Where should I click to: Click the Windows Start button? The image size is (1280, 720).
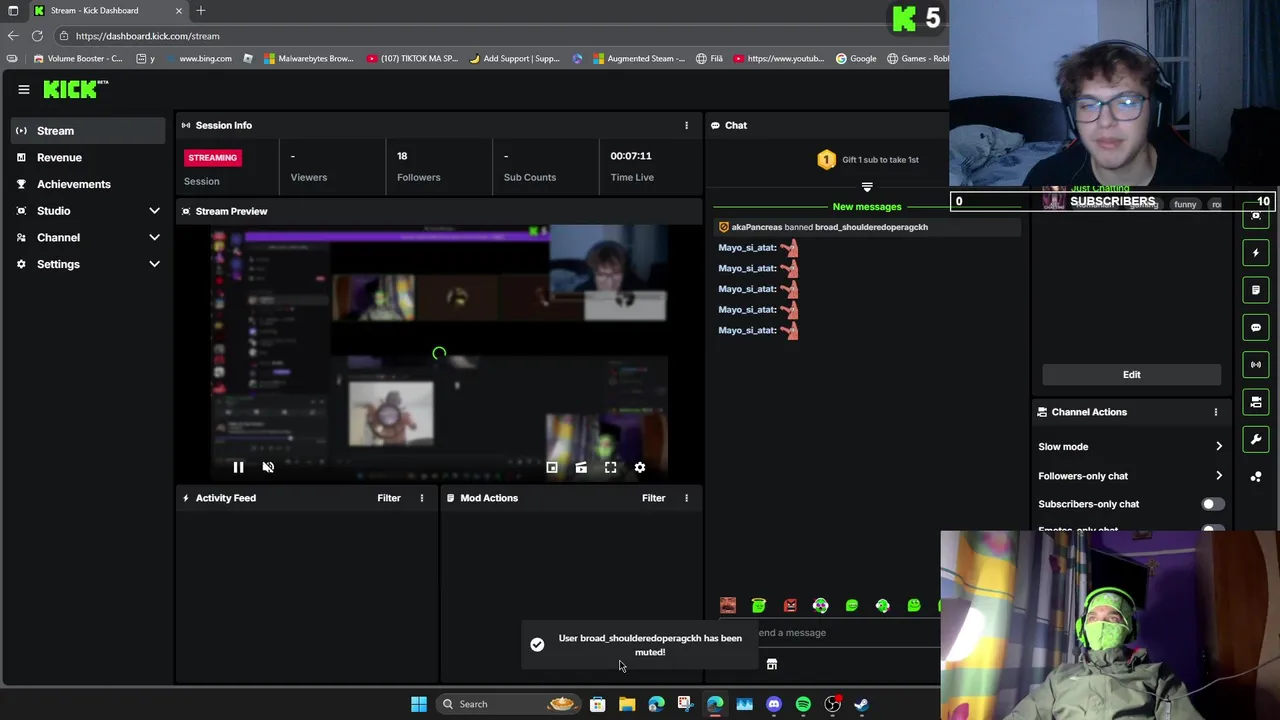click(x=419, y=704)
